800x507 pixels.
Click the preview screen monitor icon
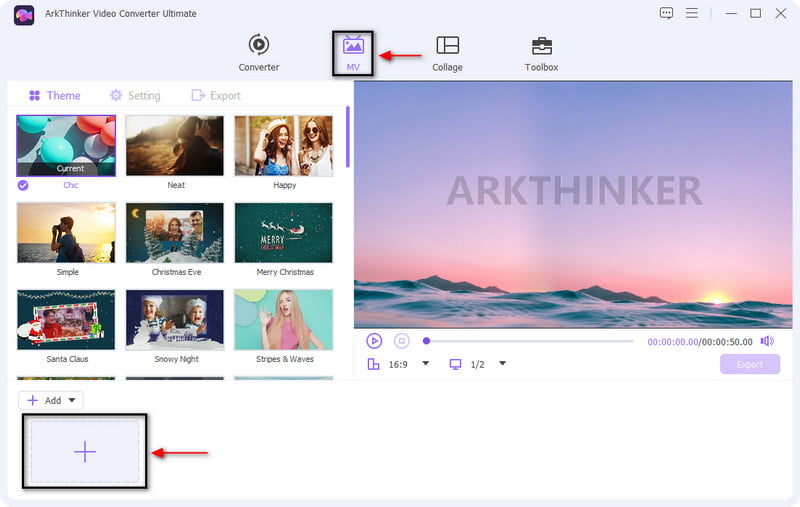[455, 364]
